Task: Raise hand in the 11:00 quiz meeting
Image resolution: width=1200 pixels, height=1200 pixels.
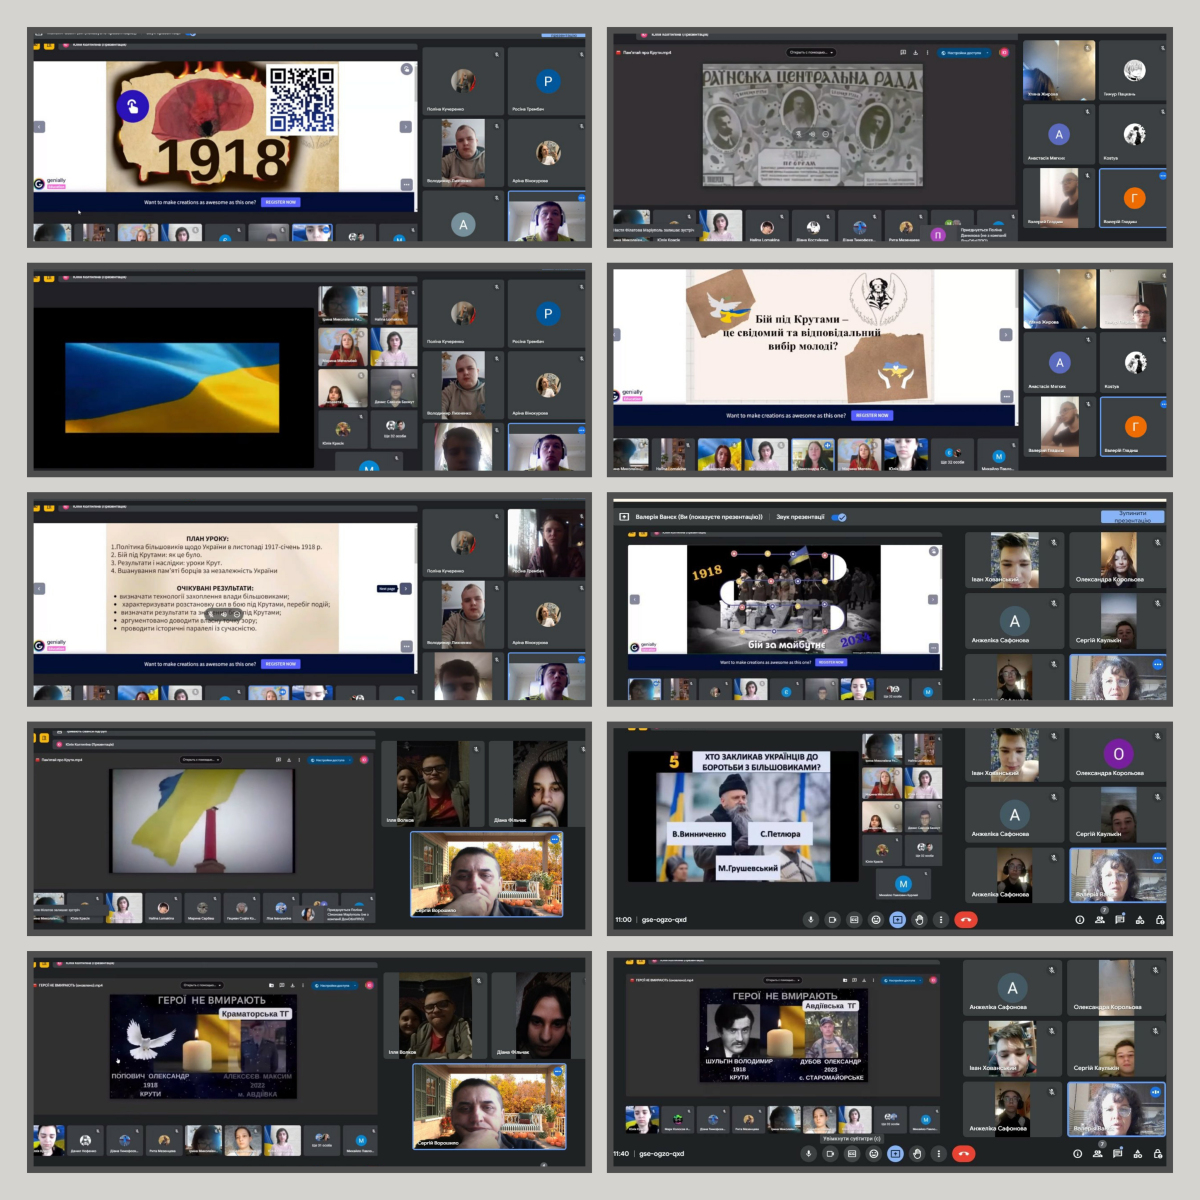Action: (919, 920)
